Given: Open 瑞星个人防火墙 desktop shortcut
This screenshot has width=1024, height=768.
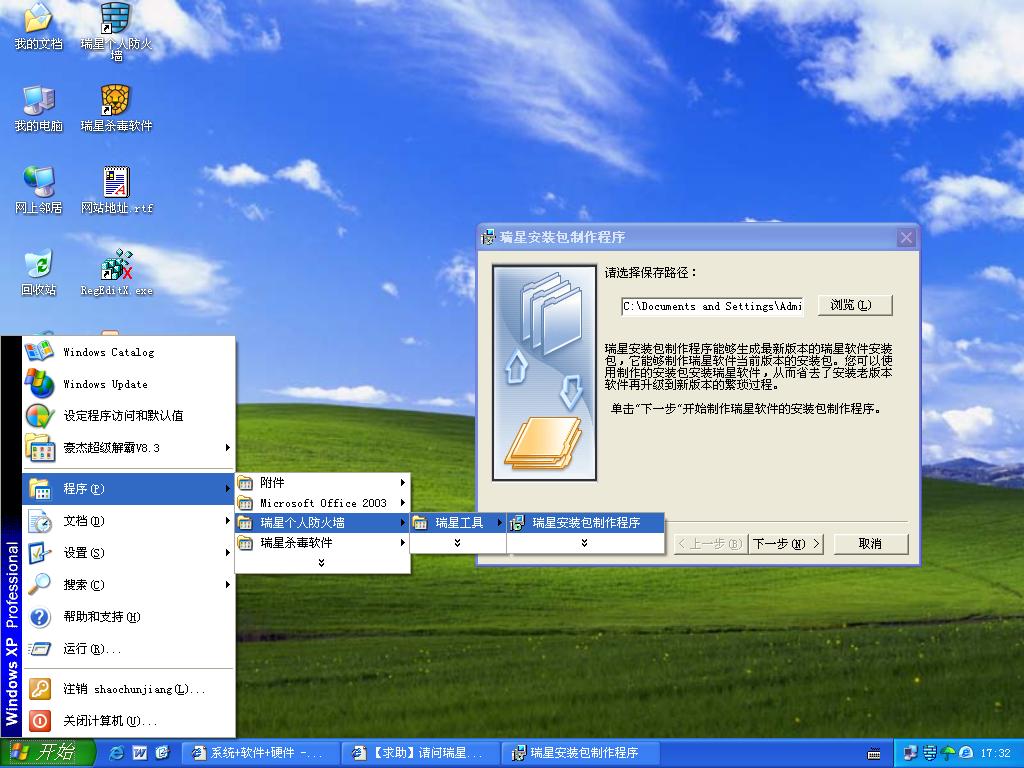Looking at the screenshot, I should click(x=116, y=30).
